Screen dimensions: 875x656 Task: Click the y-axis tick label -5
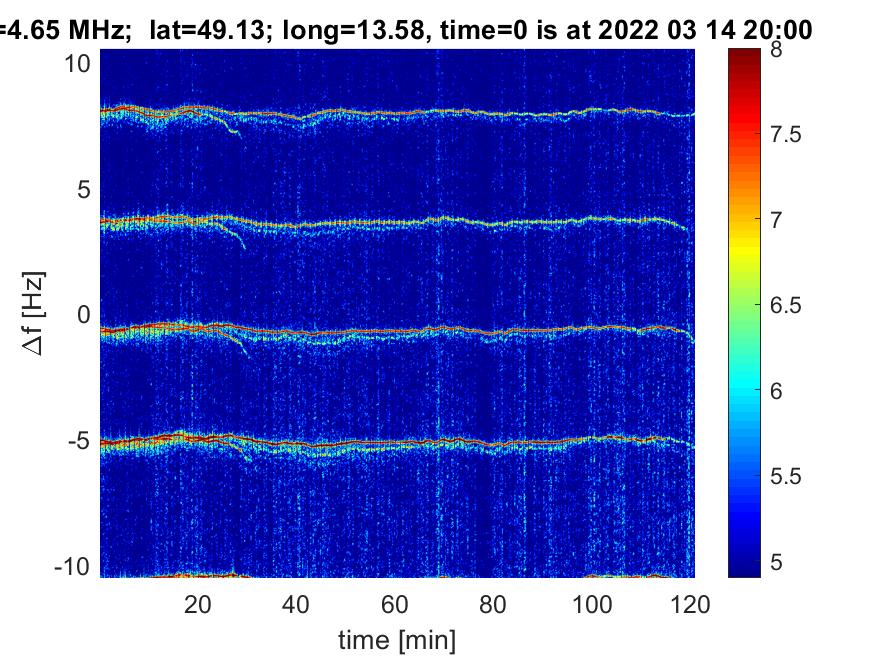[79, 441]
